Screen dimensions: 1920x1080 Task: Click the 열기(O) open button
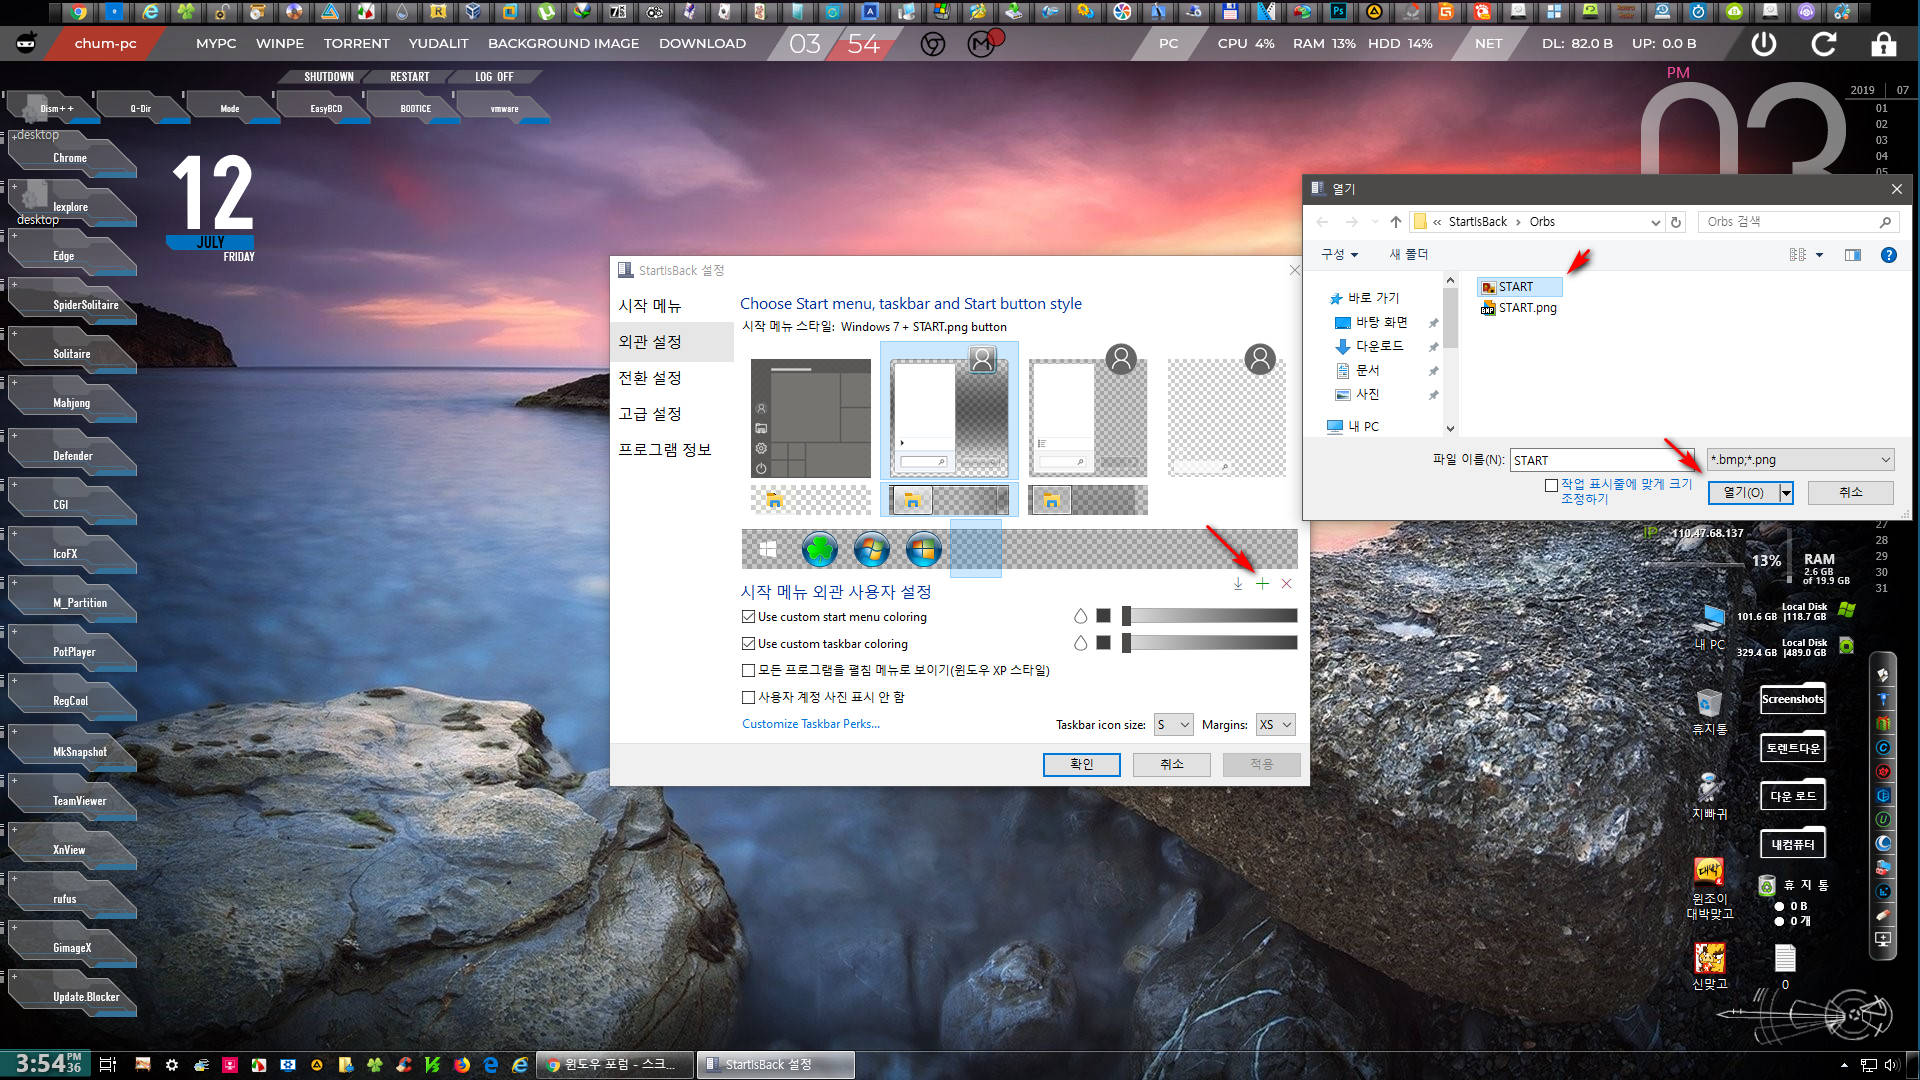point(1743,493)
